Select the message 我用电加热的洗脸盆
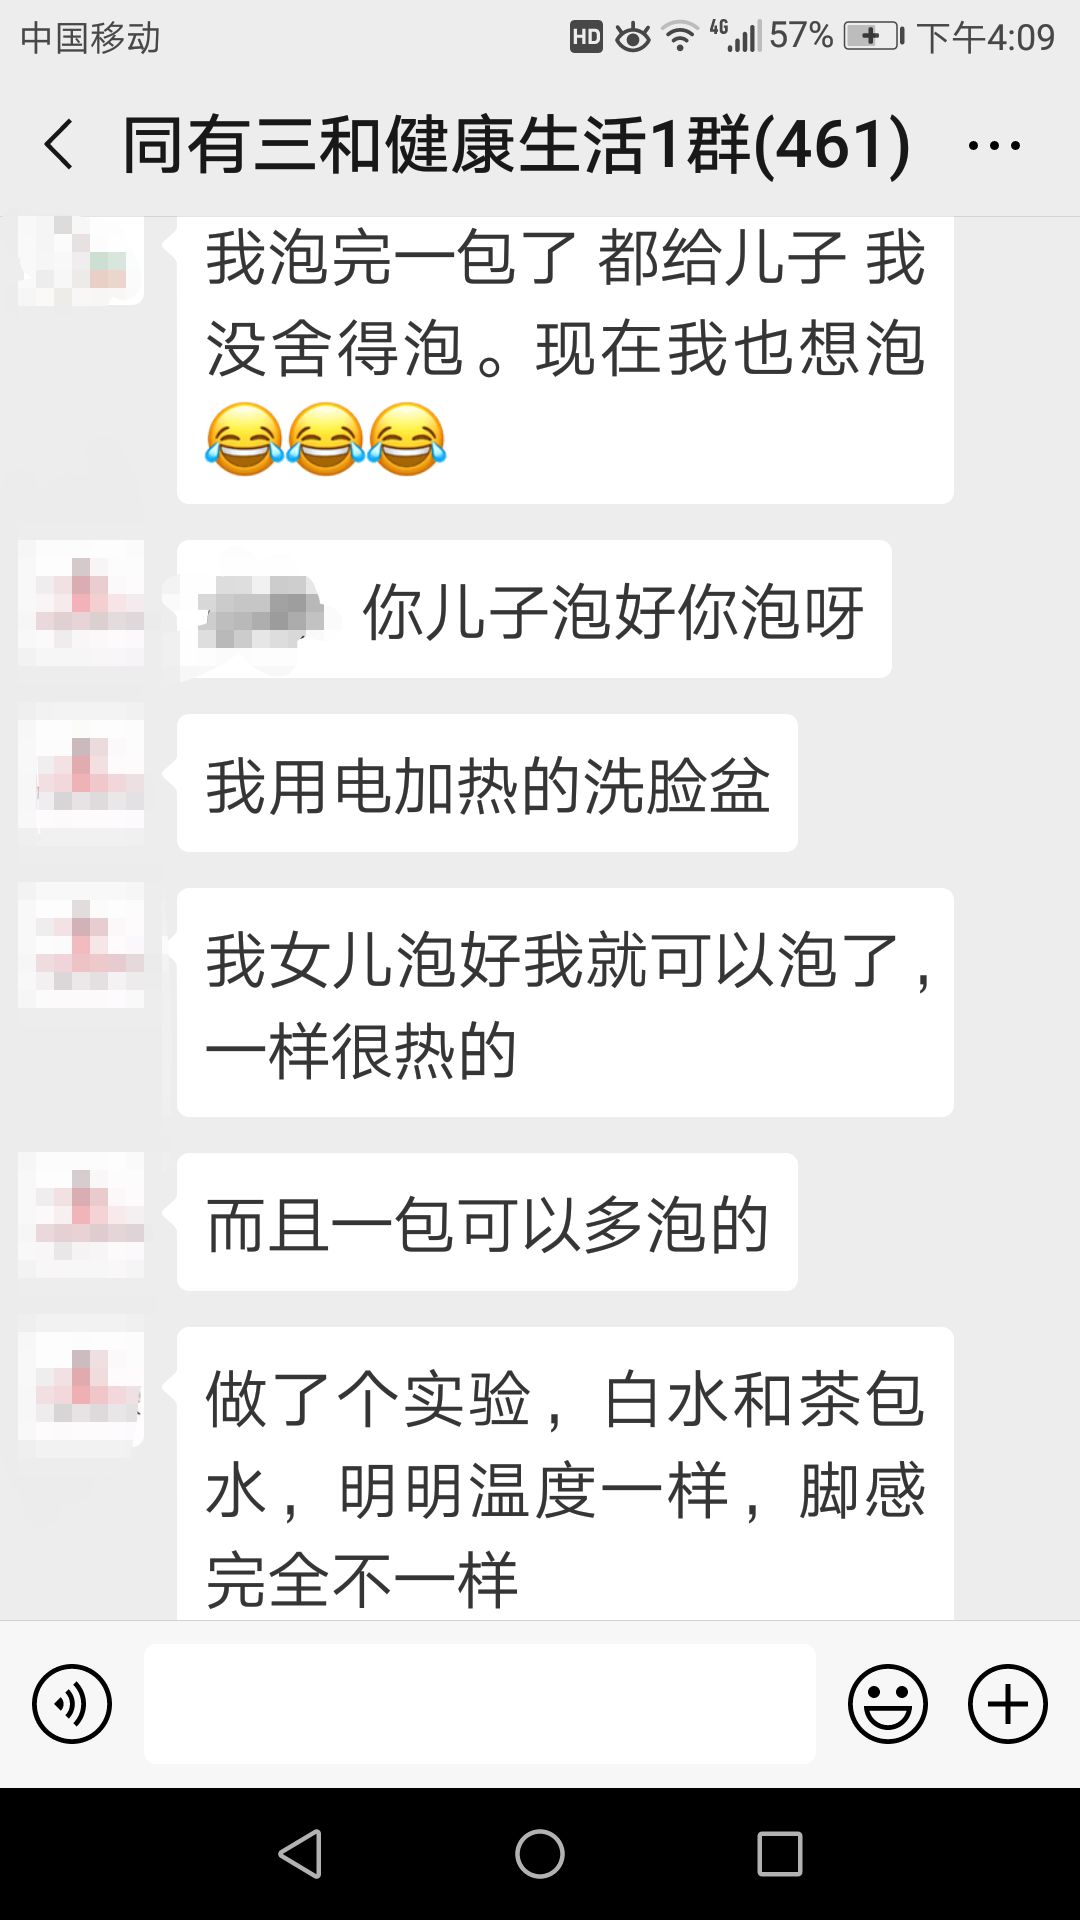The width and height of the screenshot is (1080, 1920). pos(487,783)
